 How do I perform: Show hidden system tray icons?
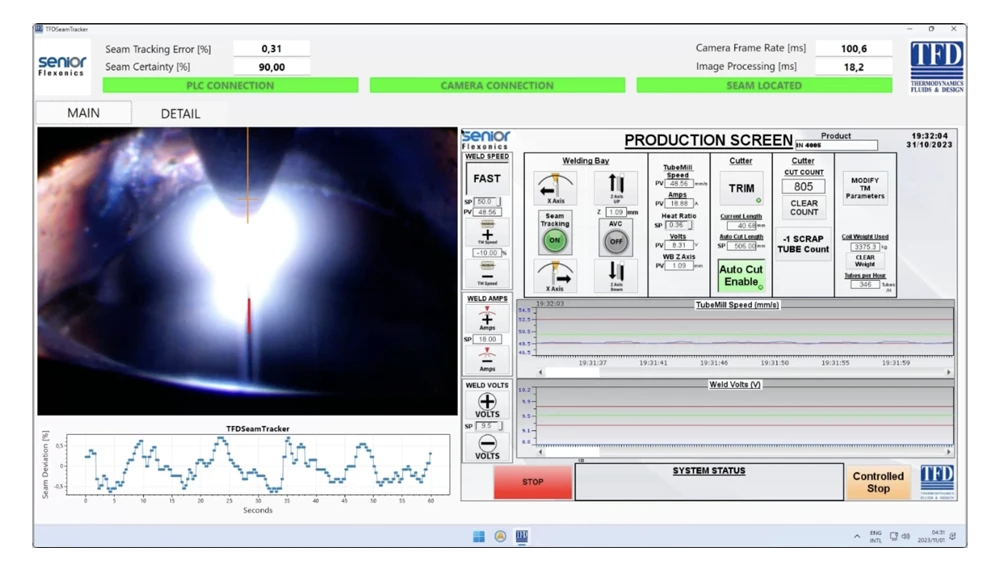coord(857,537)
